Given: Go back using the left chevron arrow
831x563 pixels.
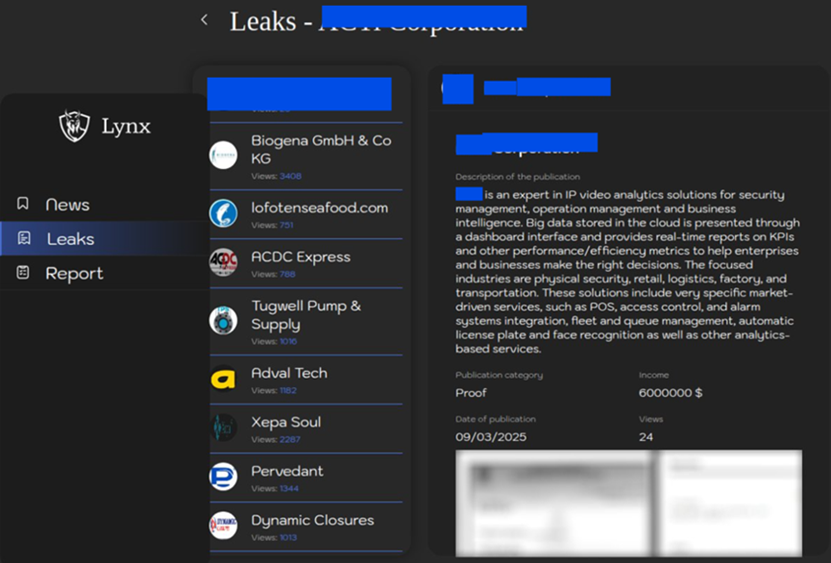Looking at the screenshot, I should (204, 20).
